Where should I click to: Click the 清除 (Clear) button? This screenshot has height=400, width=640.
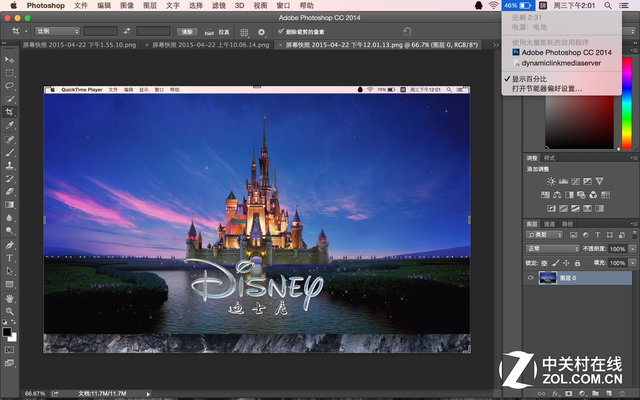[187, 32]
